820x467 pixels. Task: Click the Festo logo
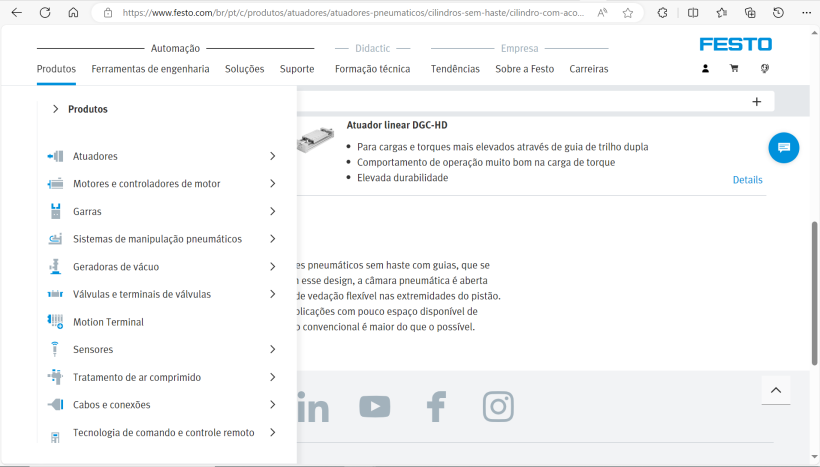pyautogui.click(x=735, y=44)
